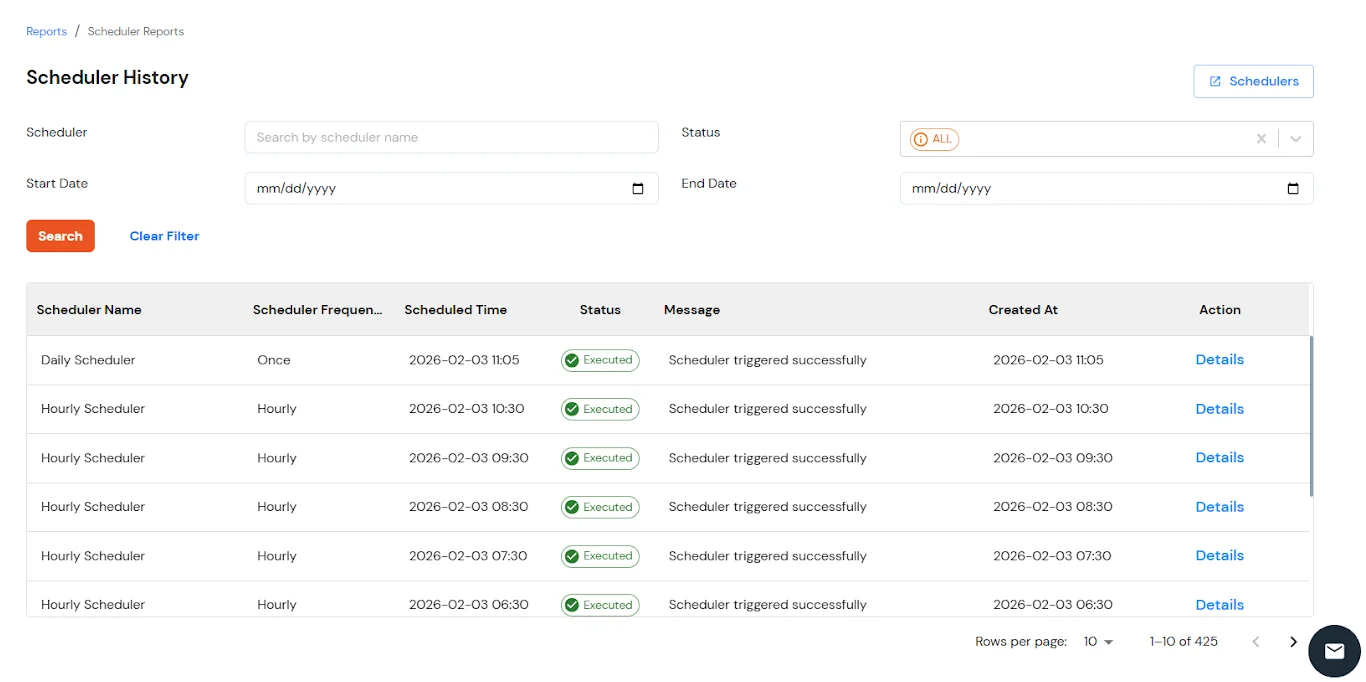Open the Start Date calendar picker
This screenshot has width=1366, height=682.
coord(638,188)
